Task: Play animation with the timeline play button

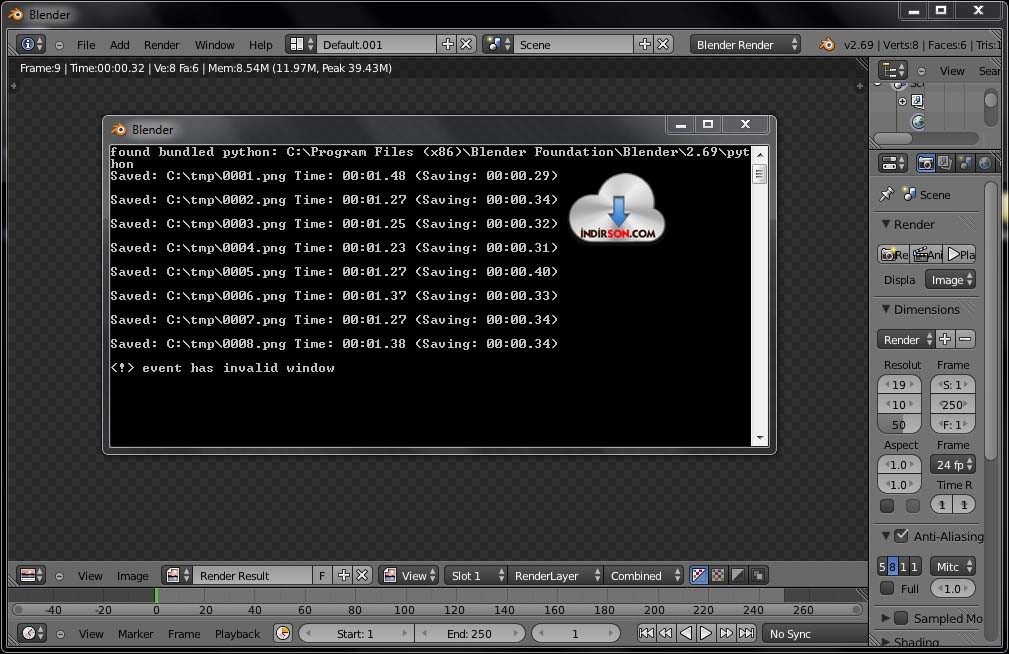Action: pyautogui.click(x=705, y=633)
